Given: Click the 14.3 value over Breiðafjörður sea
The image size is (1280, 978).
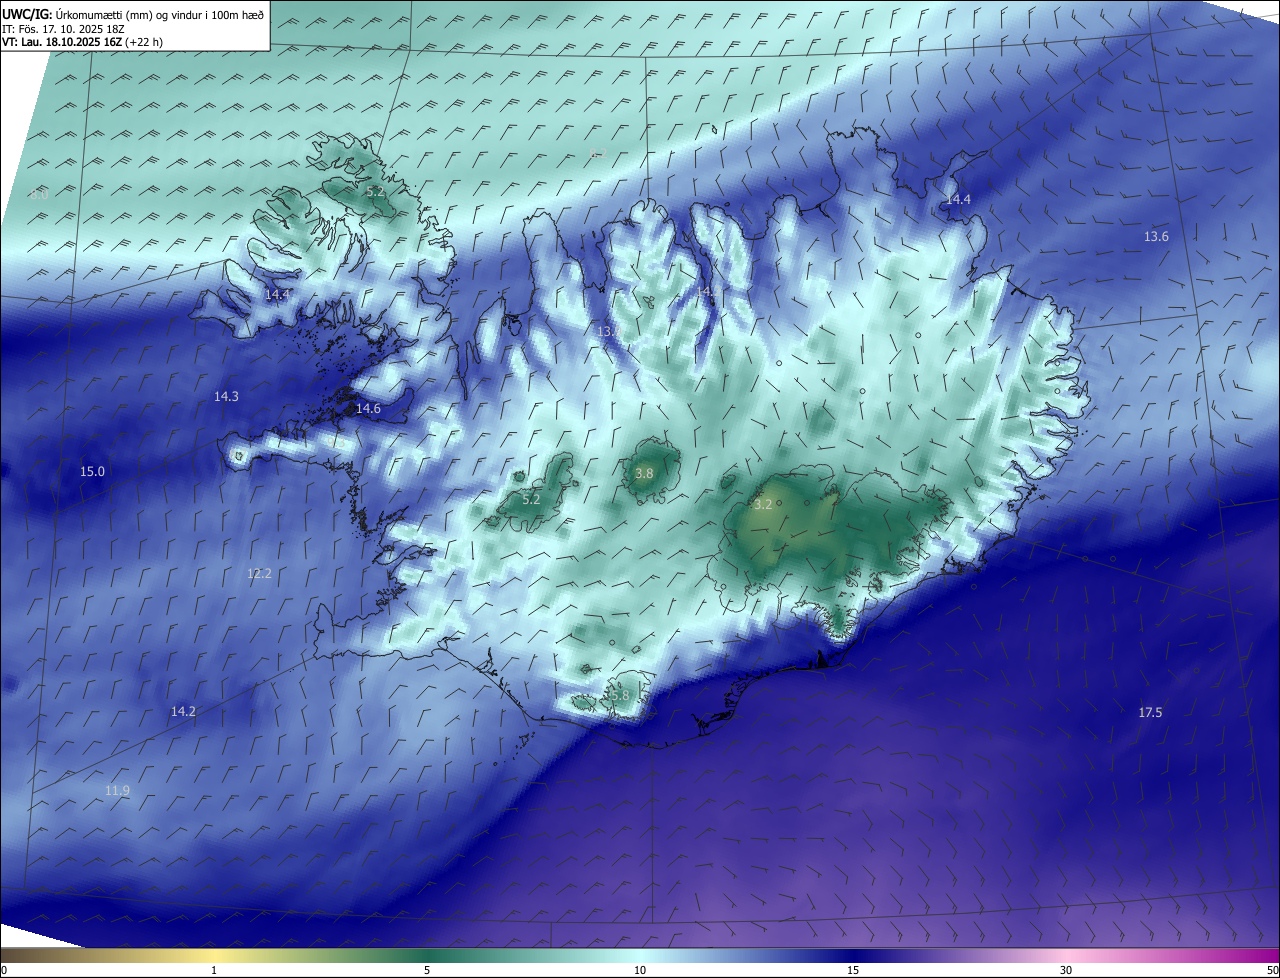Looking at the screenshot, I should click(226, 397).
